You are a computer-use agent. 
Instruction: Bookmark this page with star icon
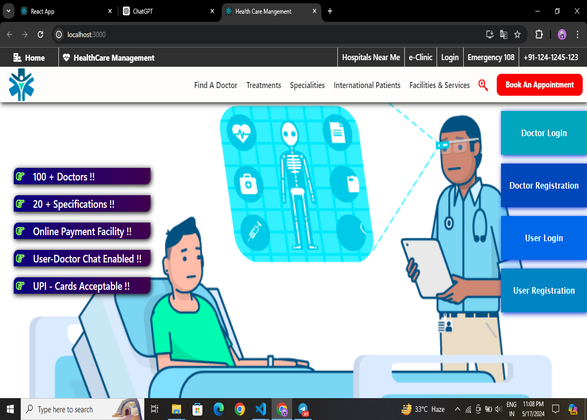tap(517, 34)
